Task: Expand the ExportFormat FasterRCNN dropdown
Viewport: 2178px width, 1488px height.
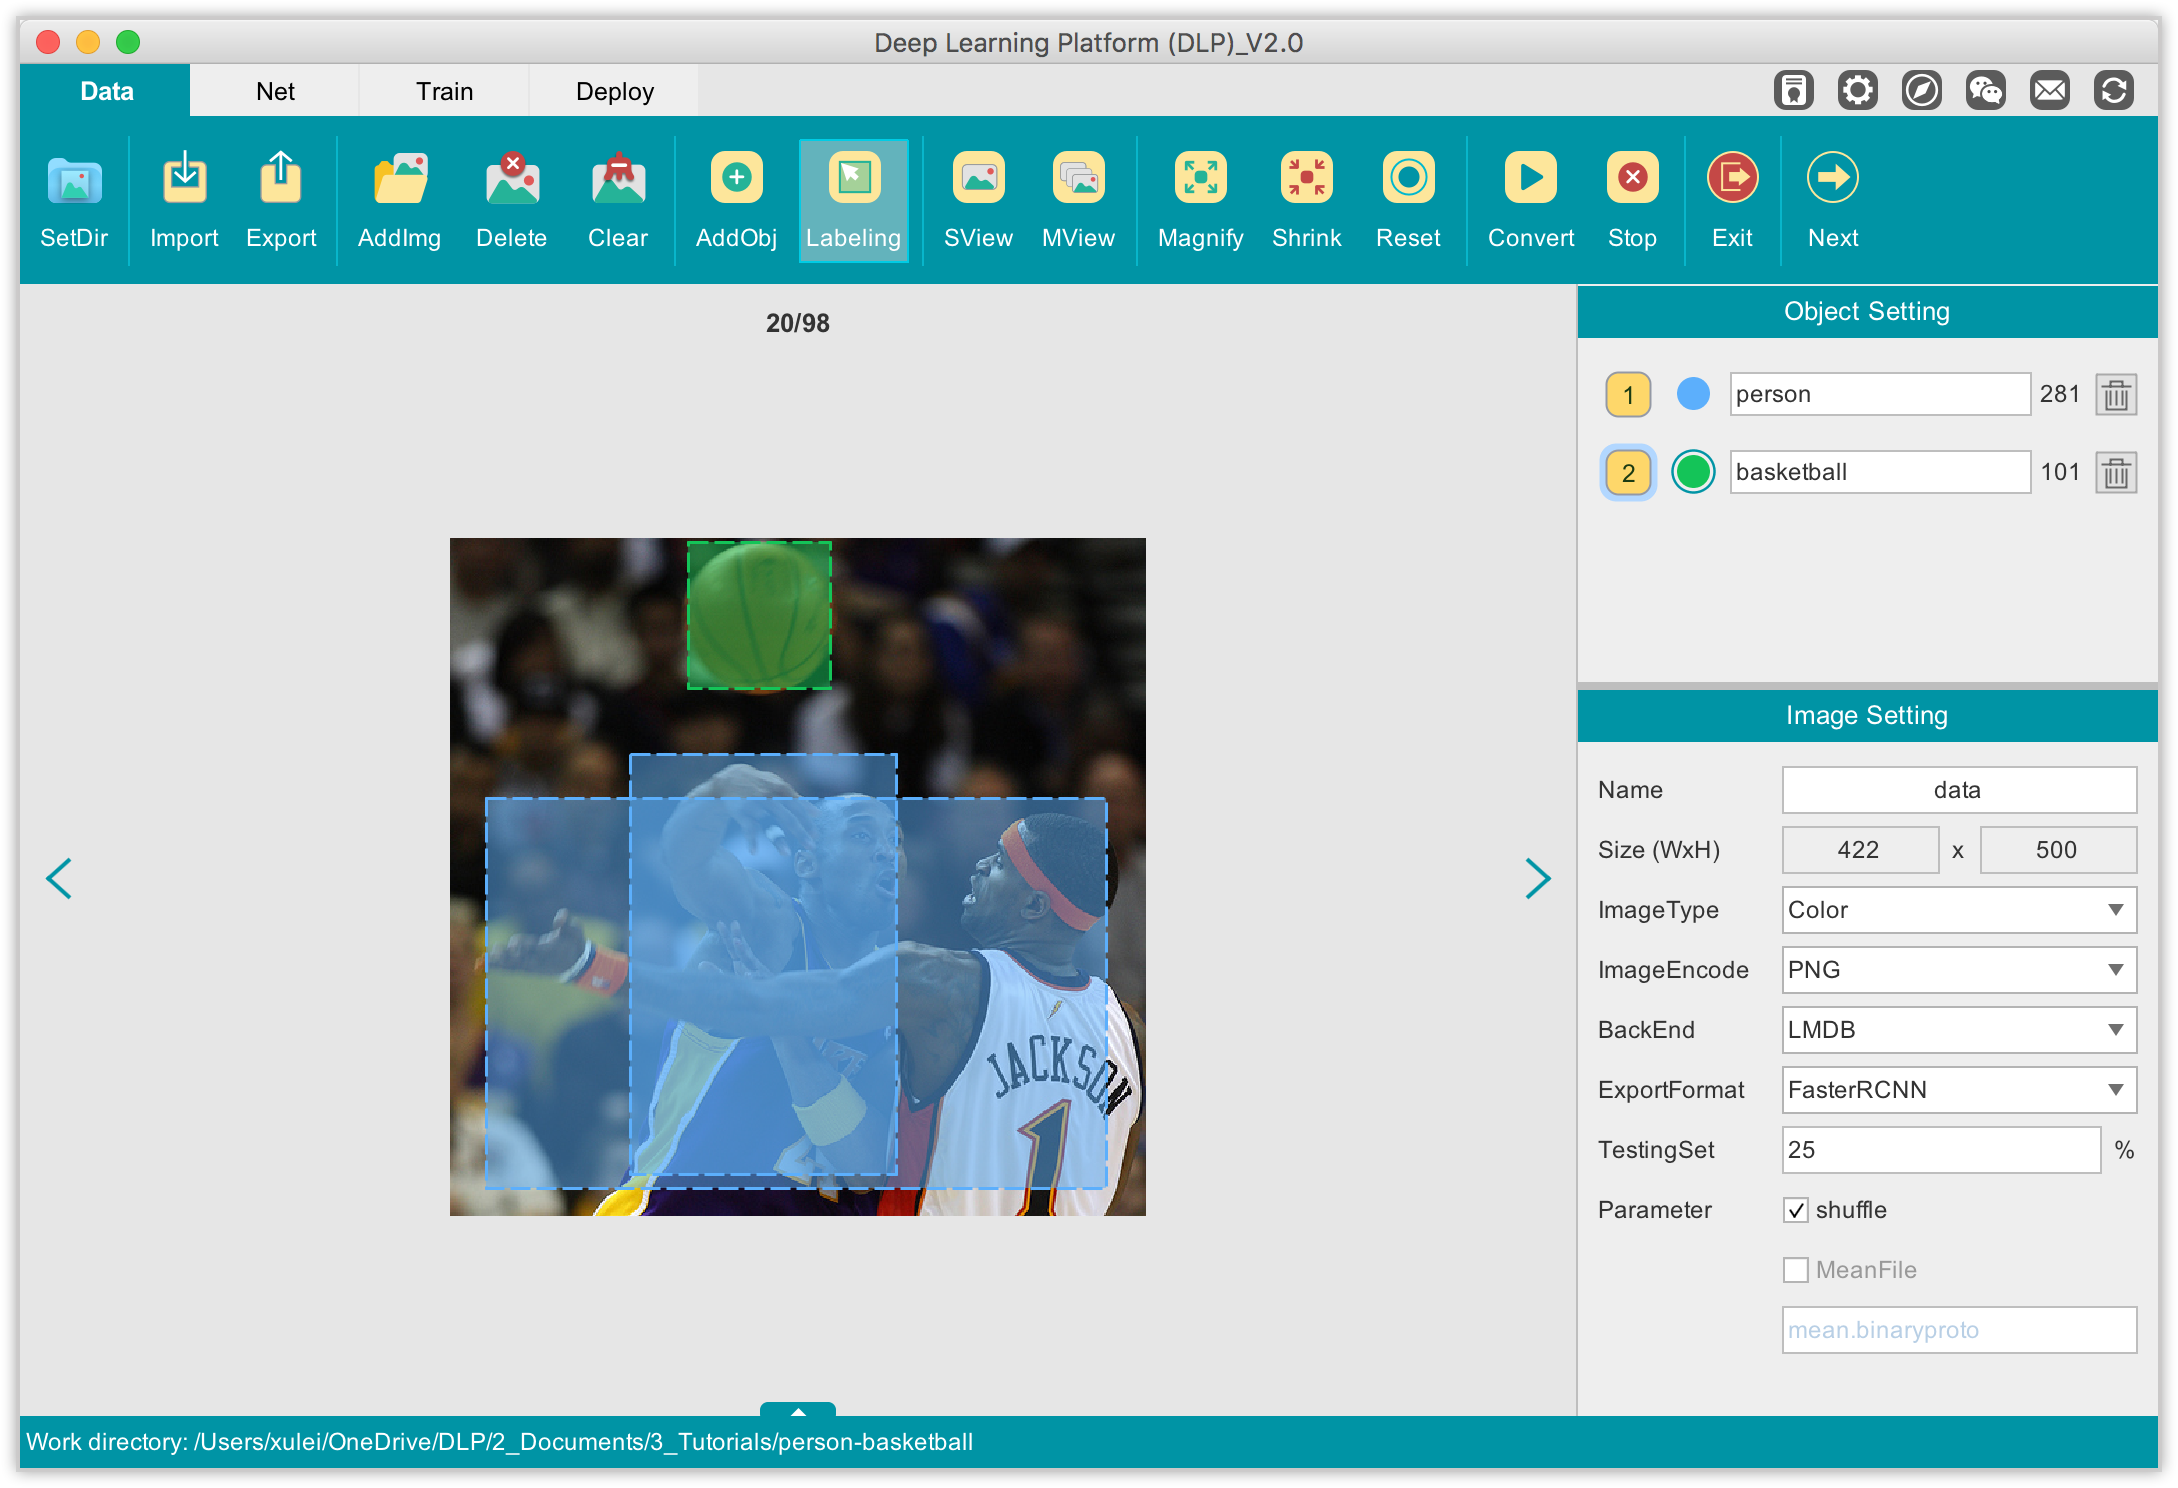Action: pos(1958,1090)
